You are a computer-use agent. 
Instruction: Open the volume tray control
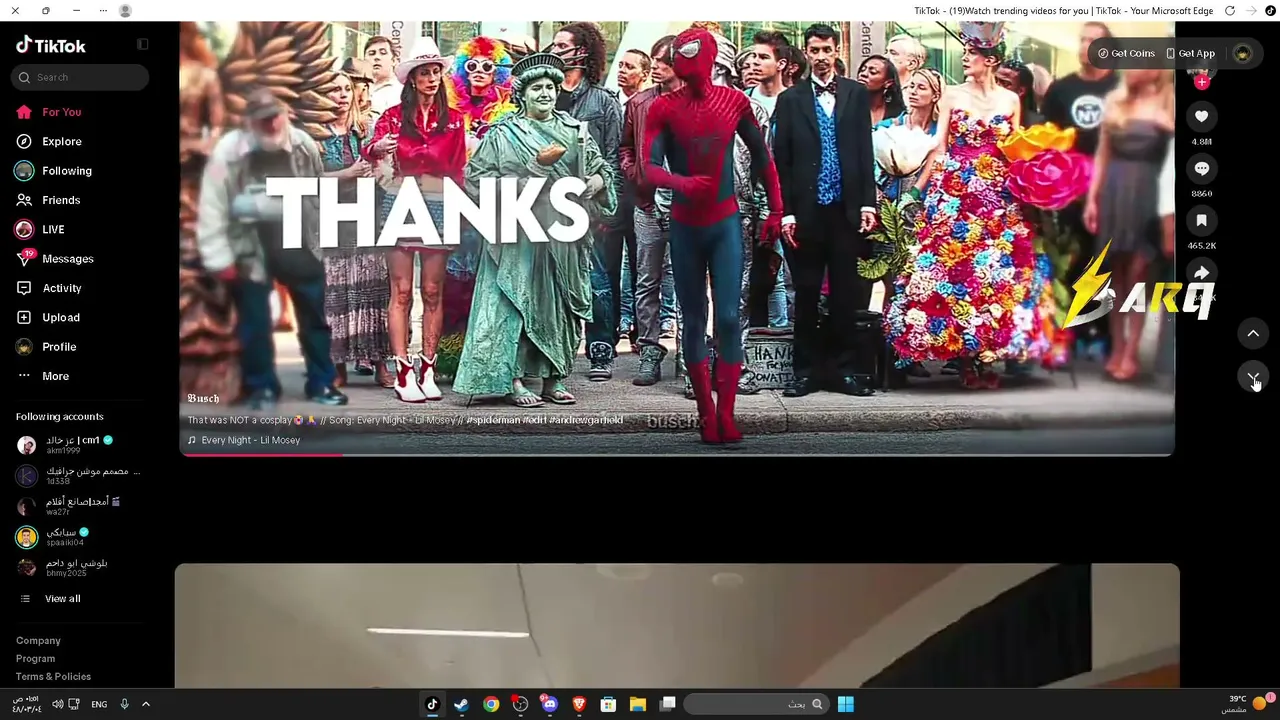pyautogui.click(x=58, y=704)
